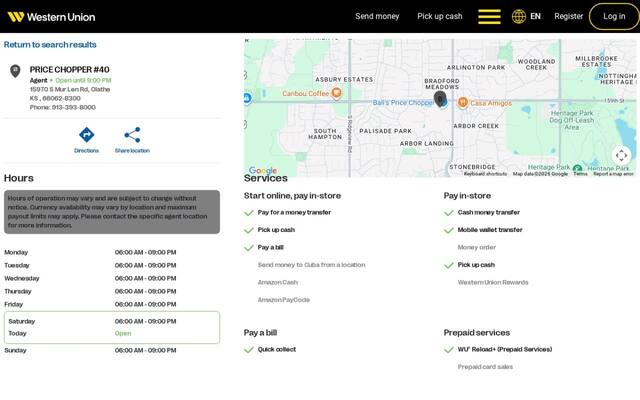Viewport: 640px width, 400px height.
Task: Click Return to search results link
Action: tap(50, 44)
